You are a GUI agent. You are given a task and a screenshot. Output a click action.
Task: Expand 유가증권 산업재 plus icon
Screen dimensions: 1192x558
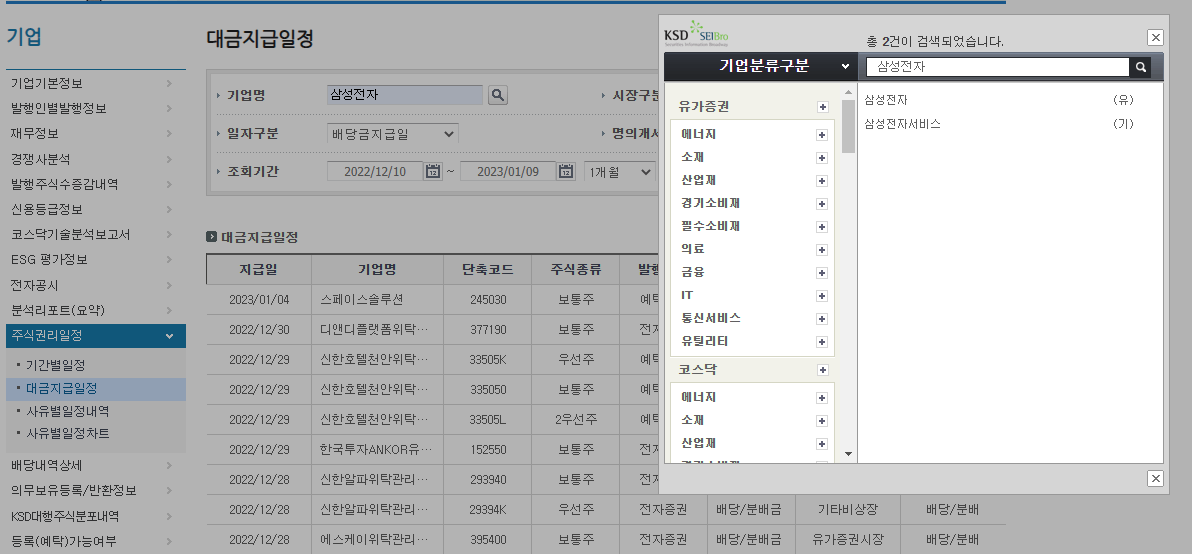tap(822, 181)
